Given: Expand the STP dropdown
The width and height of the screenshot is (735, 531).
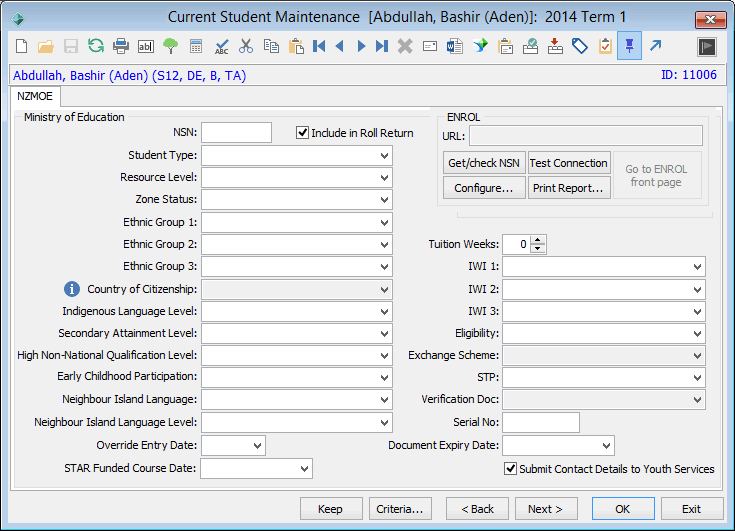Looking at the screenshot, I should 698,378.
